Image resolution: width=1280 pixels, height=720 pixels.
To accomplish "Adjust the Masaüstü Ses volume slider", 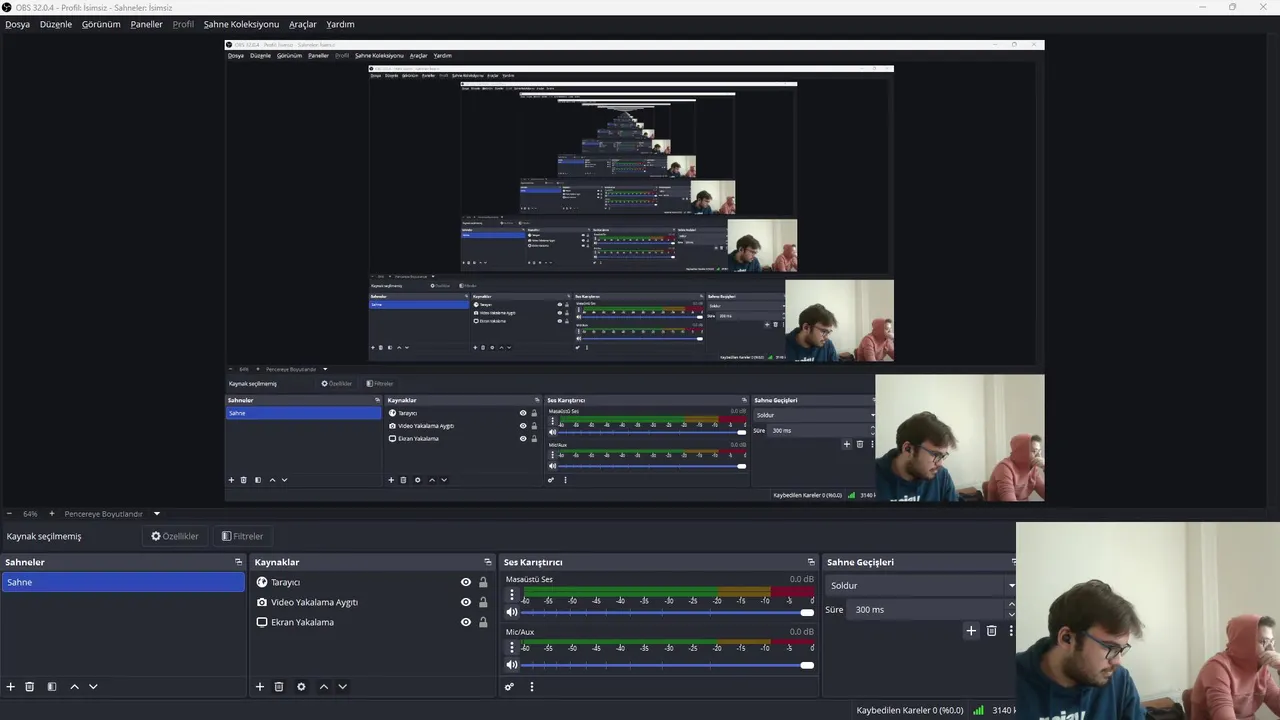I will 667,612.
